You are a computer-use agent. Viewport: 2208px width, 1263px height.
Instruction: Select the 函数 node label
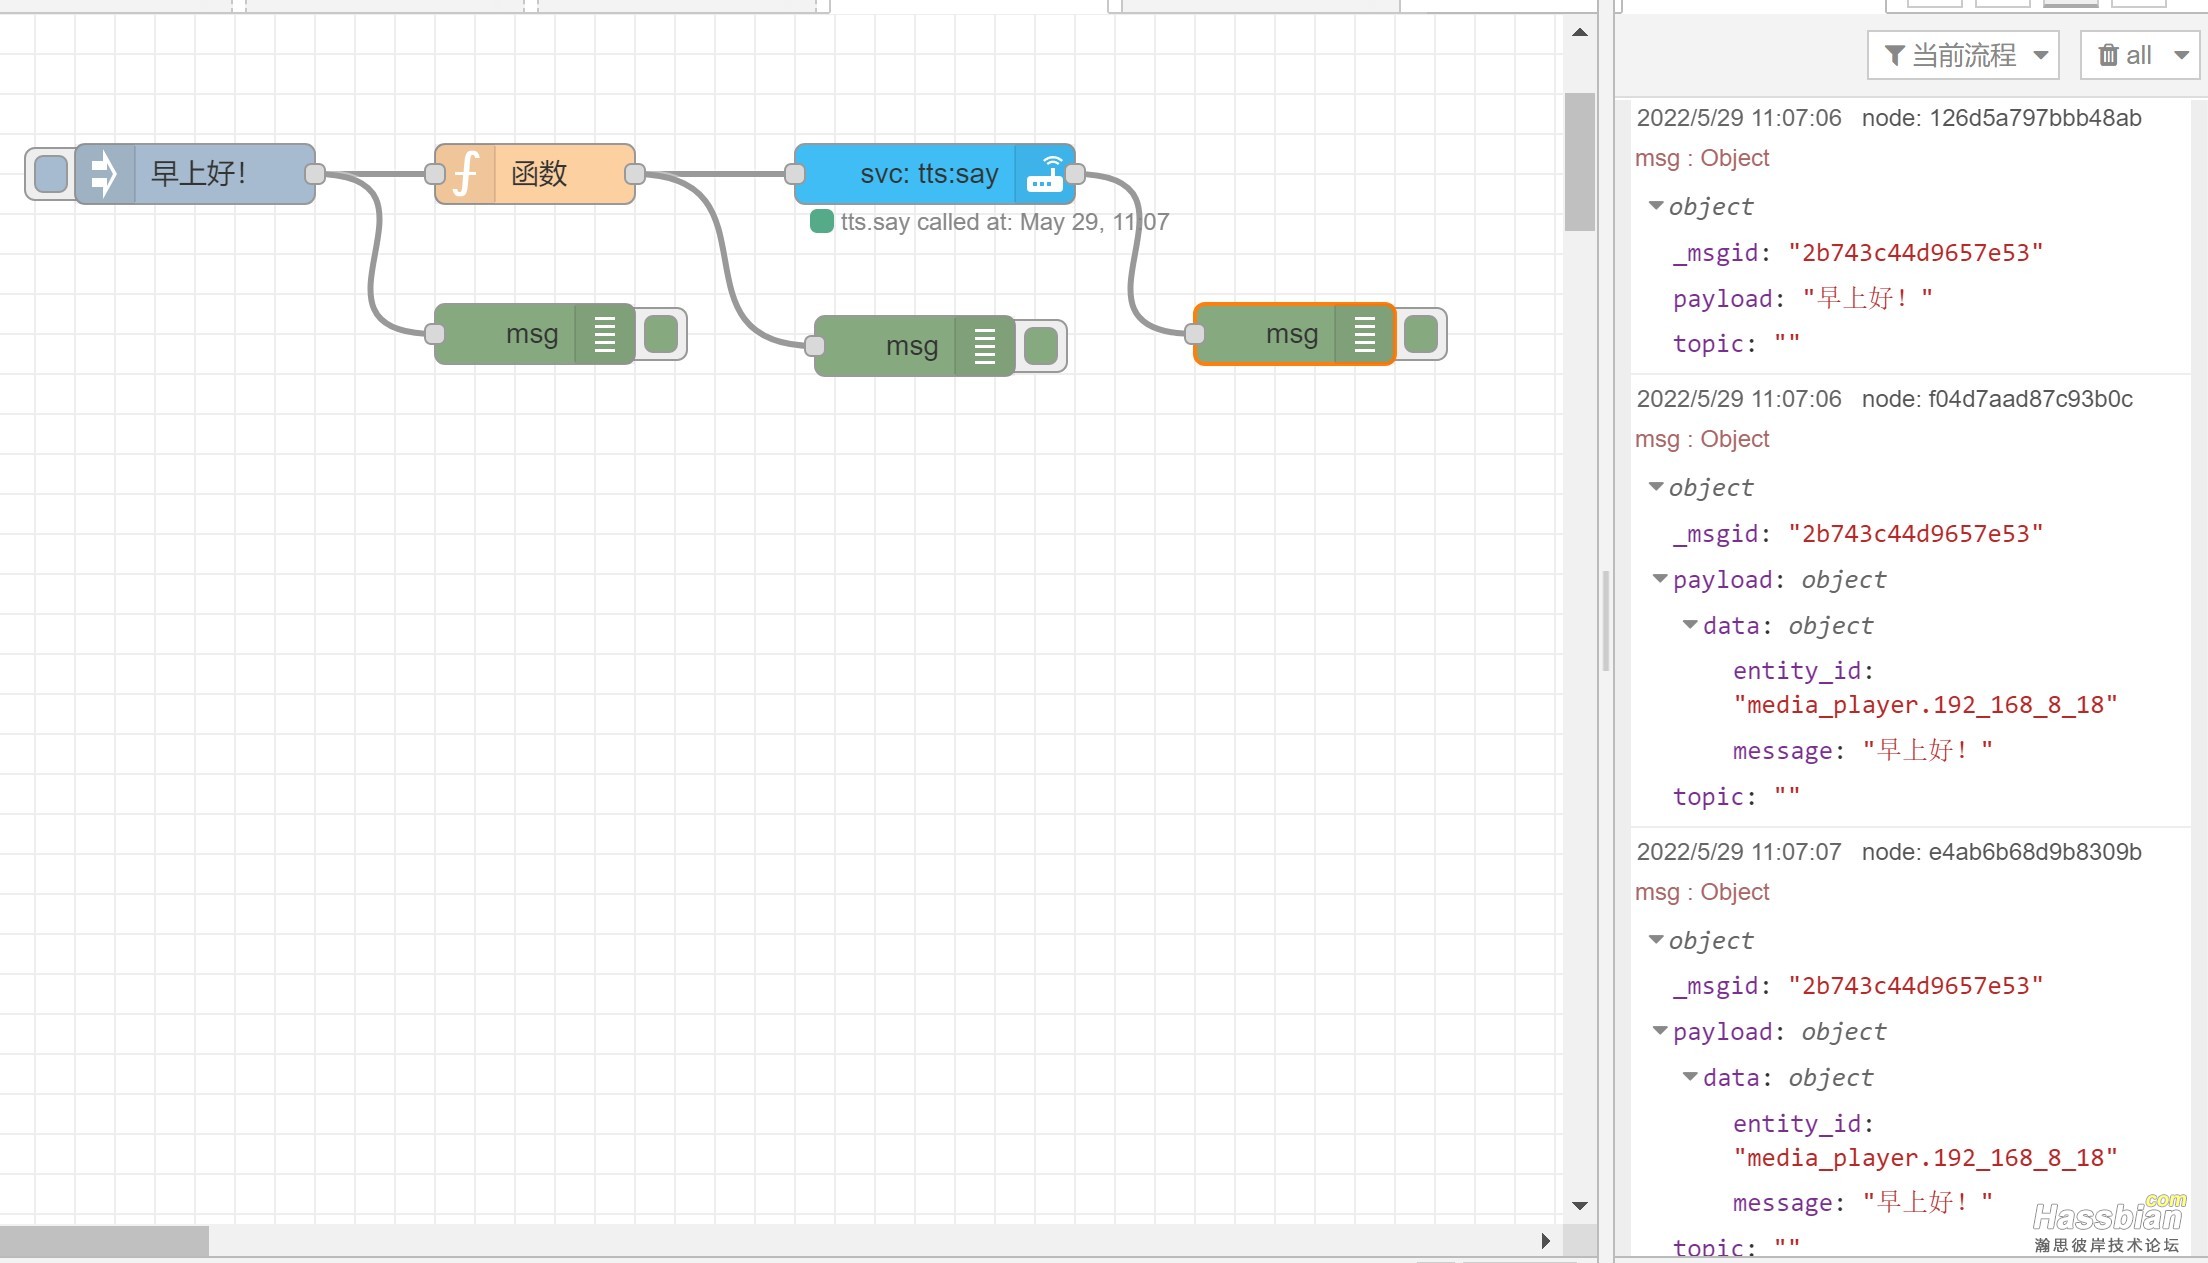pos(539,174)
